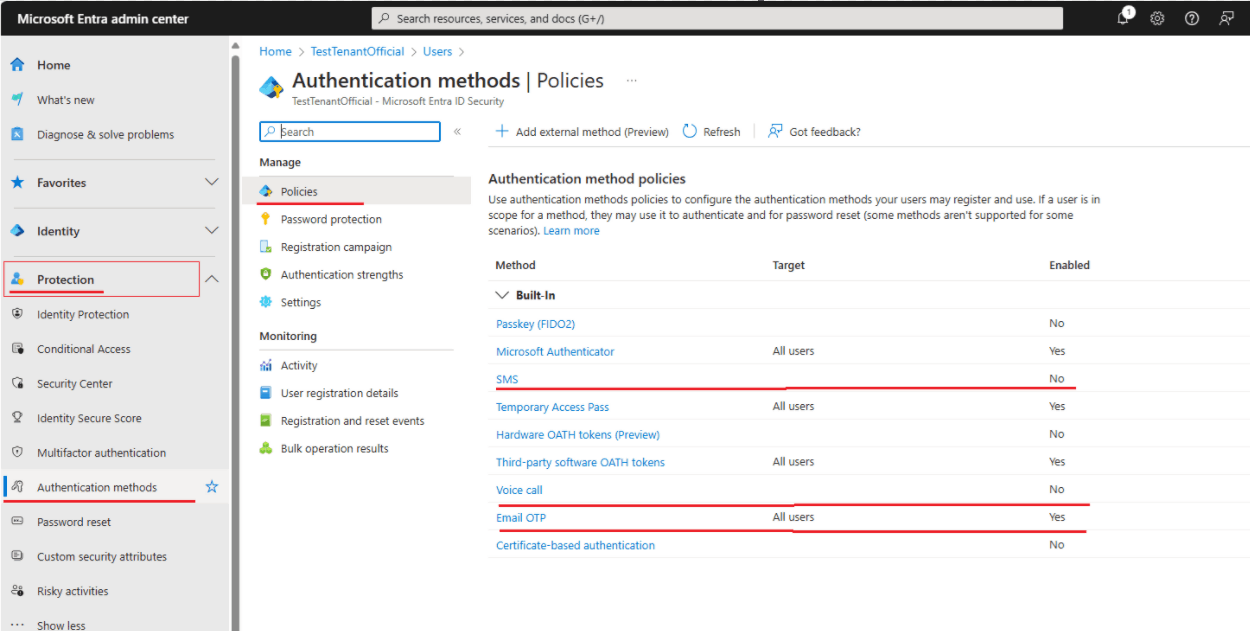
Task: Open the notifications bell icon
Action: [x=1124, y=18]
